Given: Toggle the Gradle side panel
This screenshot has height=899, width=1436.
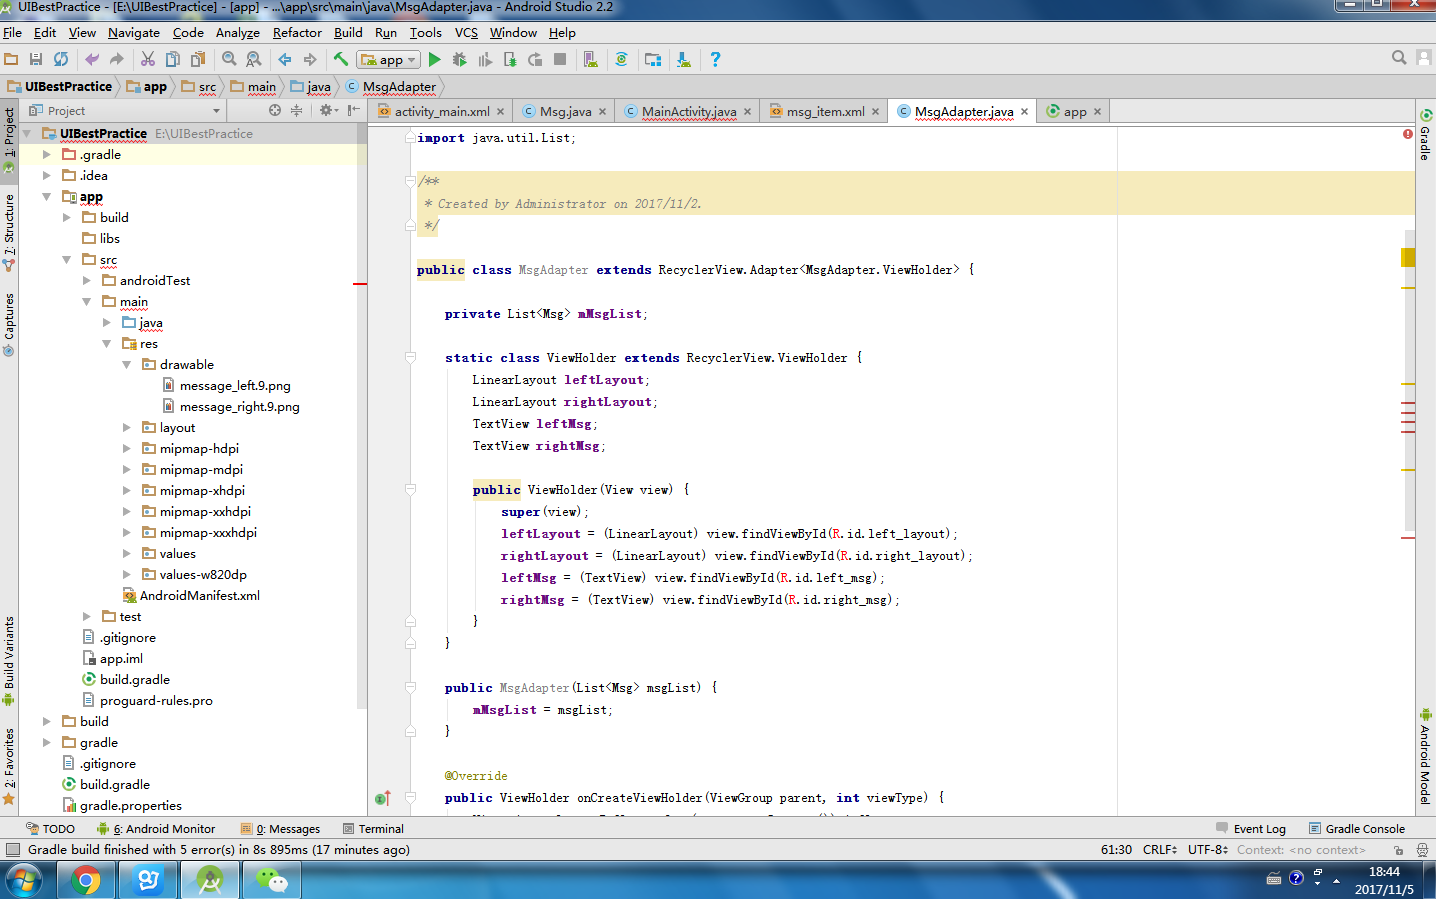Looking at the screenshot, I should tap(1426, 135).
